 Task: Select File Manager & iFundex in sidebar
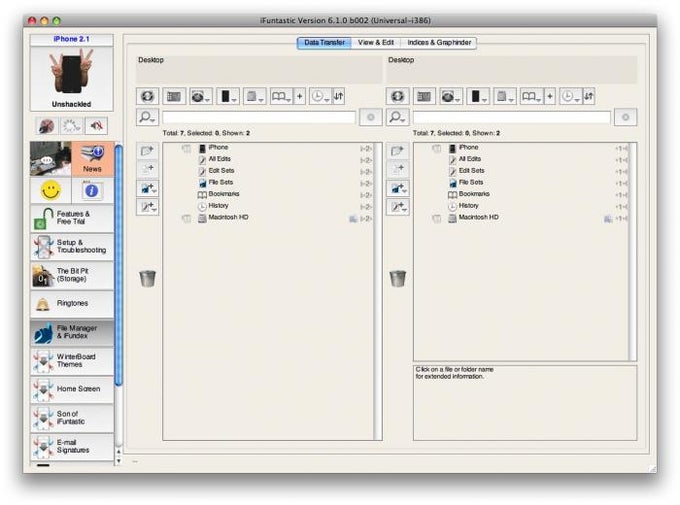72,332
